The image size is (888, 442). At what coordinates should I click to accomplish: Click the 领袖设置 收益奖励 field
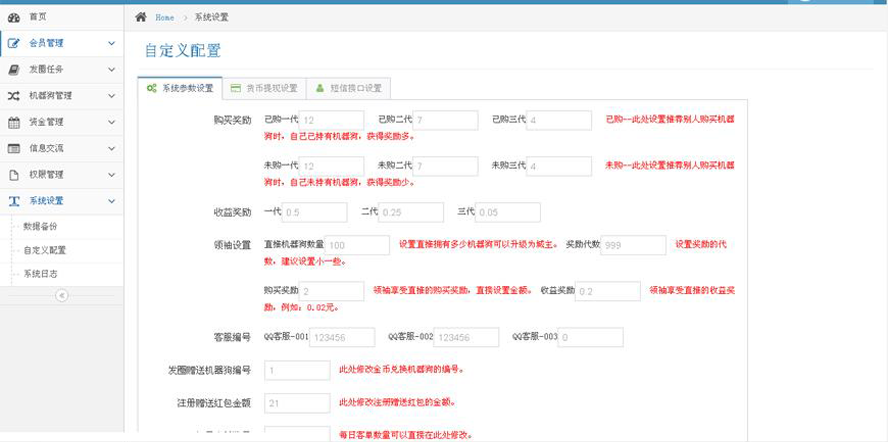pyautogui.click(x=608, y=291)
